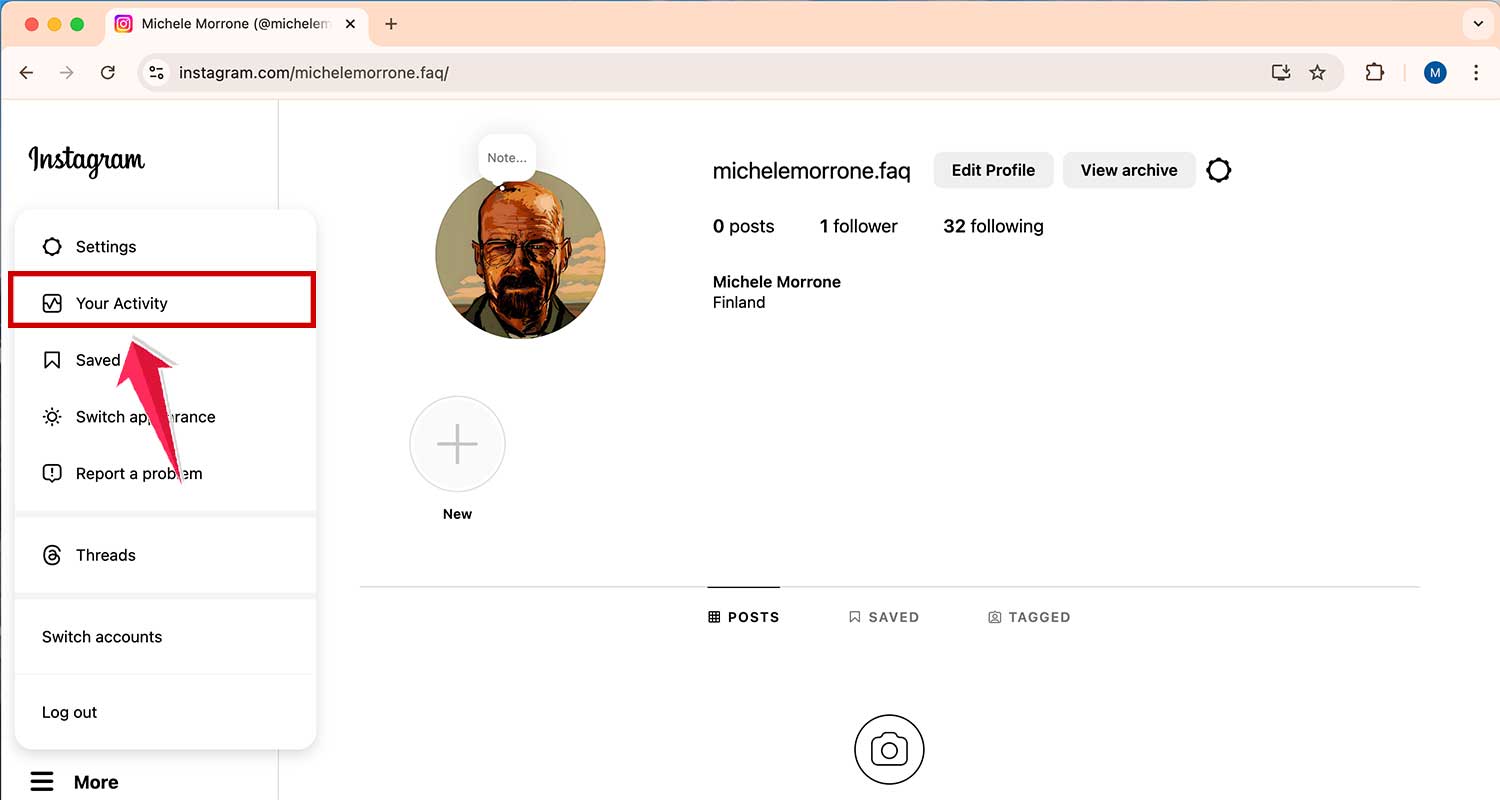This screenshot has width=1500, height=800.
Task: Click the profile settings gear icon
Action: pyautogui.click(x=1218, y=170)
